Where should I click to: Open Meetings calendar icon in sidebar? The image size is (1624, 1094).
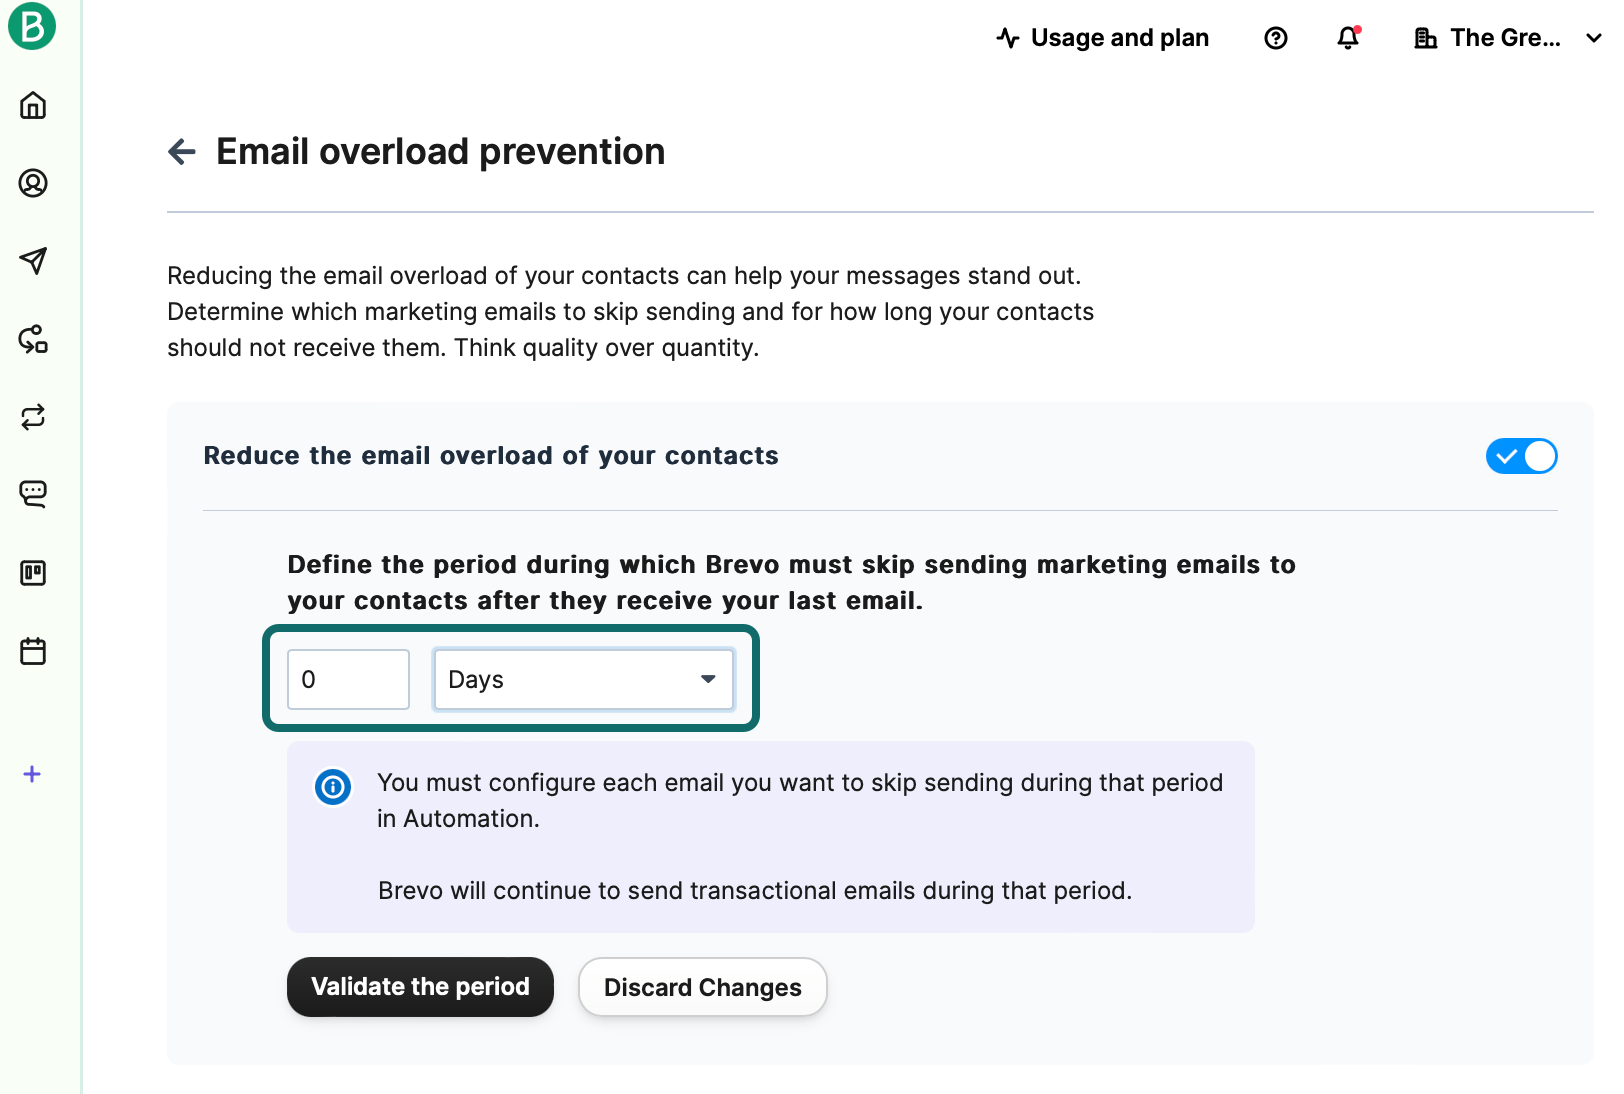[33, 651]
